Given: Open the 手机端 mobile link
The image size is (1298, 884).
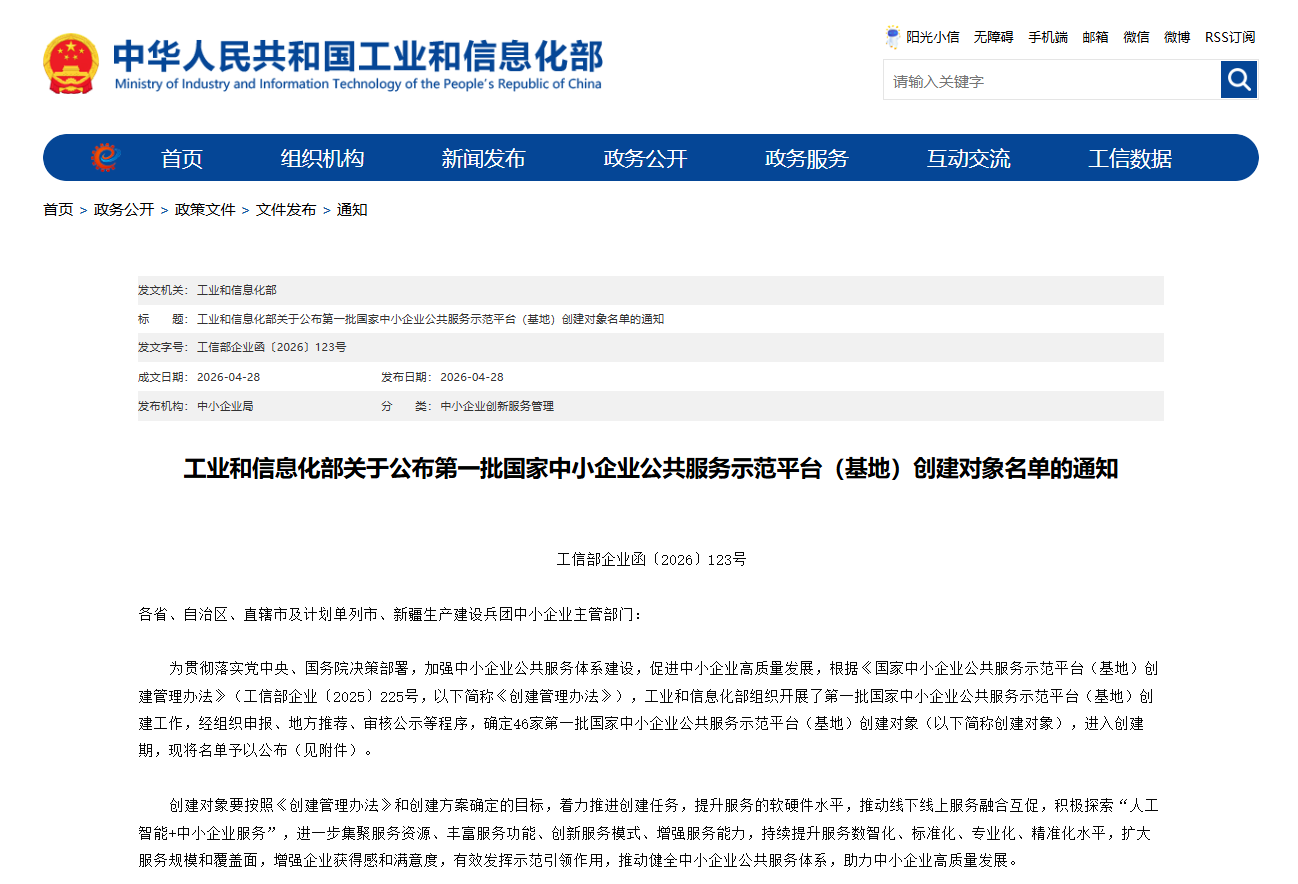Looking at the screenshot, I should (x=1048, y=37).
